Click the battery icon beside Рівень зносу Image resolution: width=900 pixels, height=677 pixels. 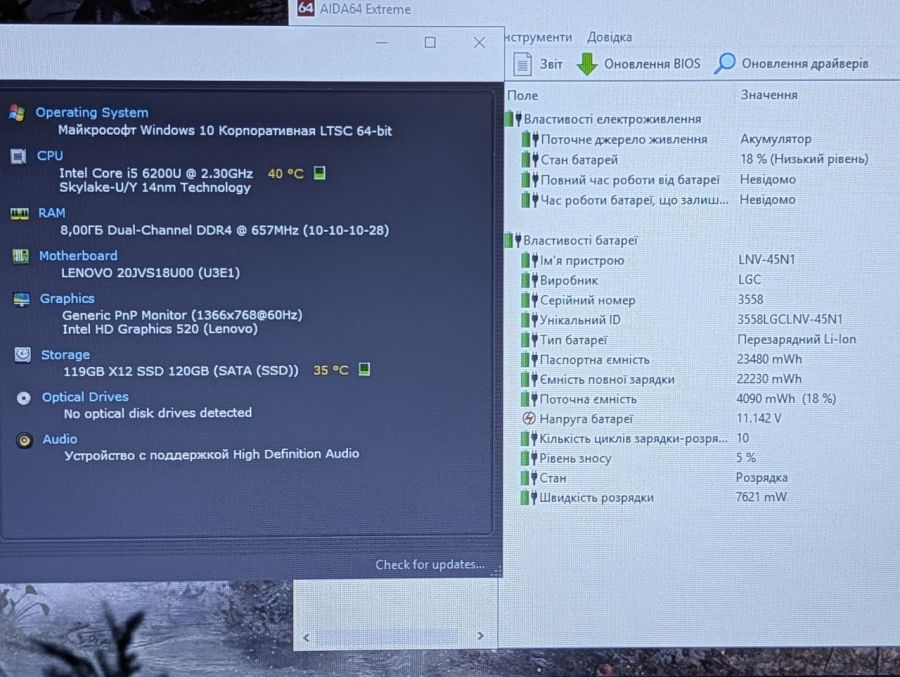tap(529, 458)
